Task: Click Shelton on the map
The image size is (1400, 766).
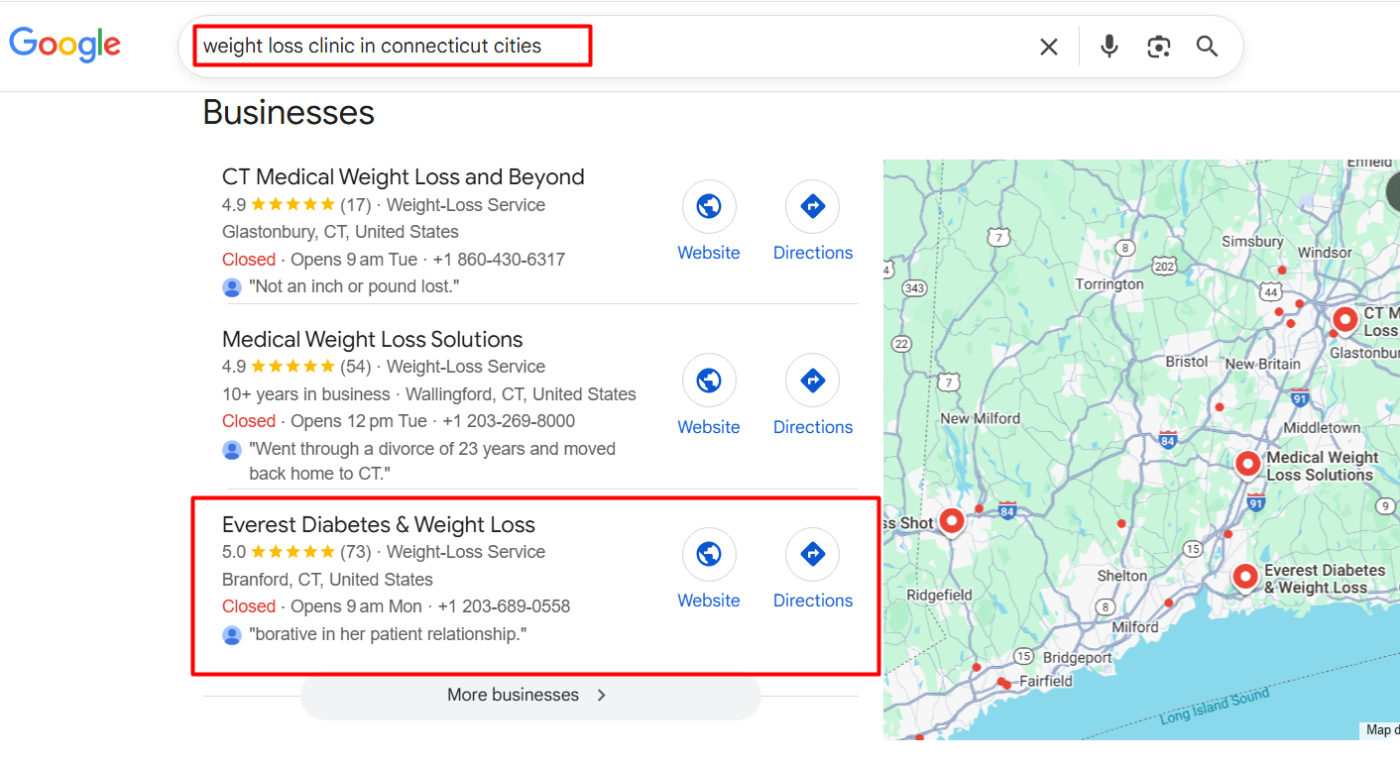Action: click(1122, 575)
